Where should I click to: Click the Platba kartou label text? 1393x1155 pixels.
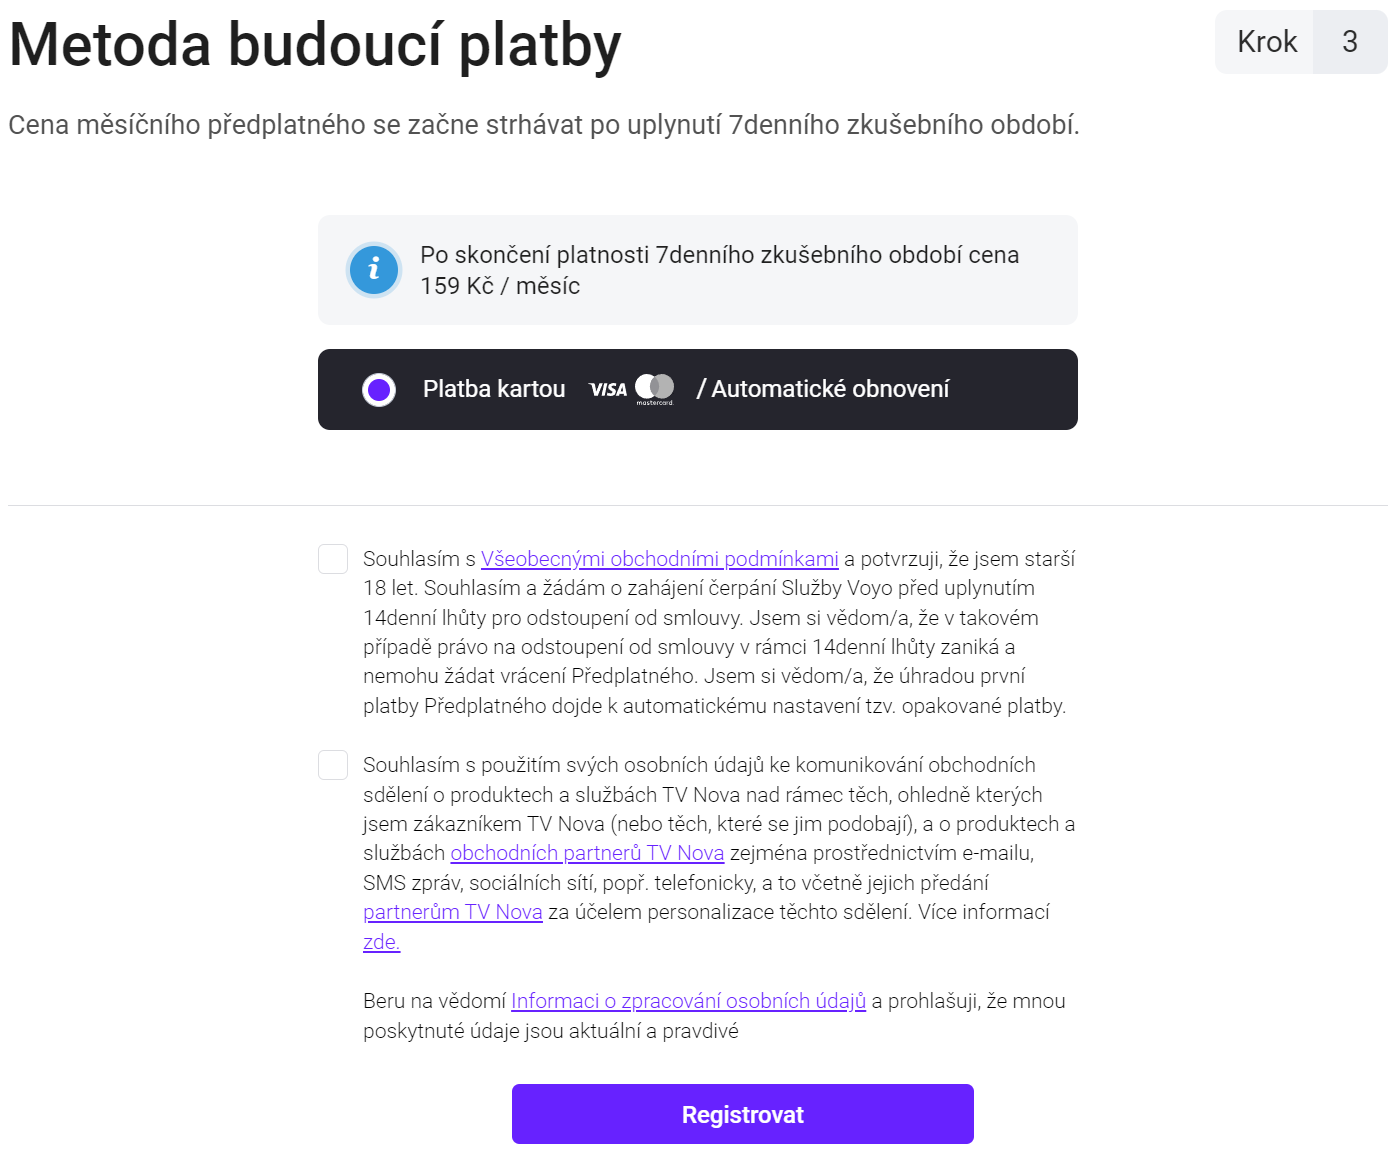click(494, 389)
